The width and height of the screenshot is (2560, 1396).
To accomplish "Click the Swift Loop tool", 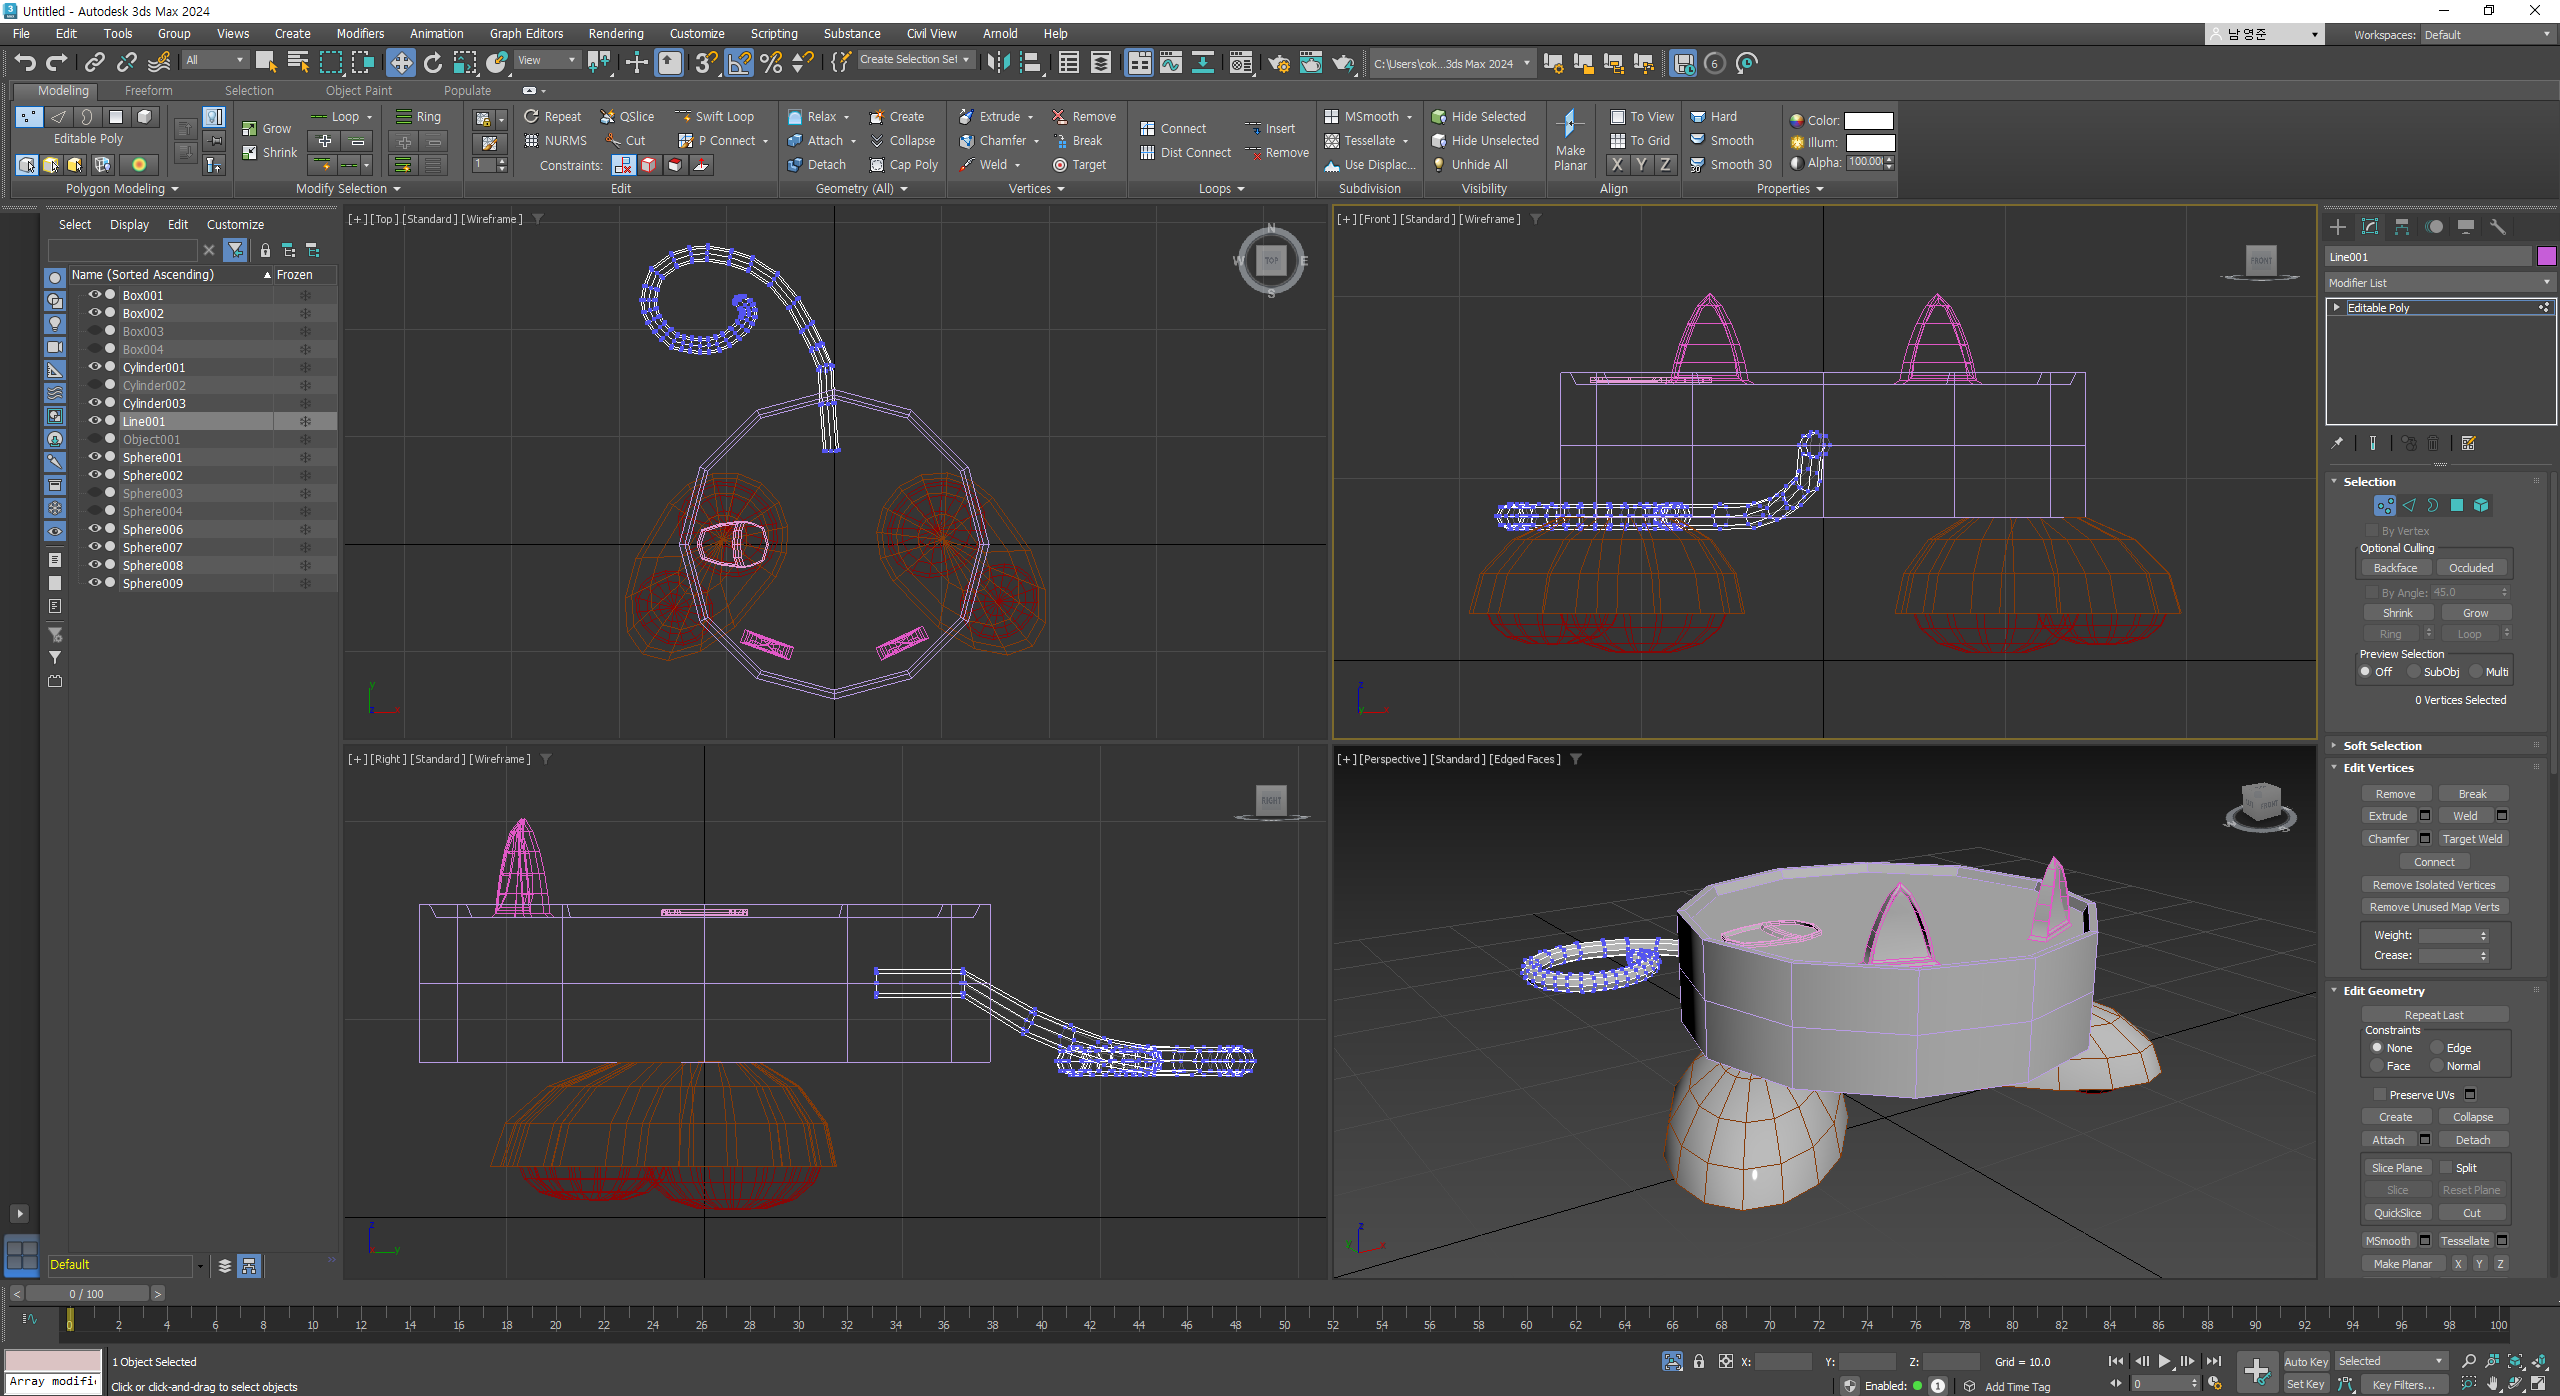I will click(714, 117).
